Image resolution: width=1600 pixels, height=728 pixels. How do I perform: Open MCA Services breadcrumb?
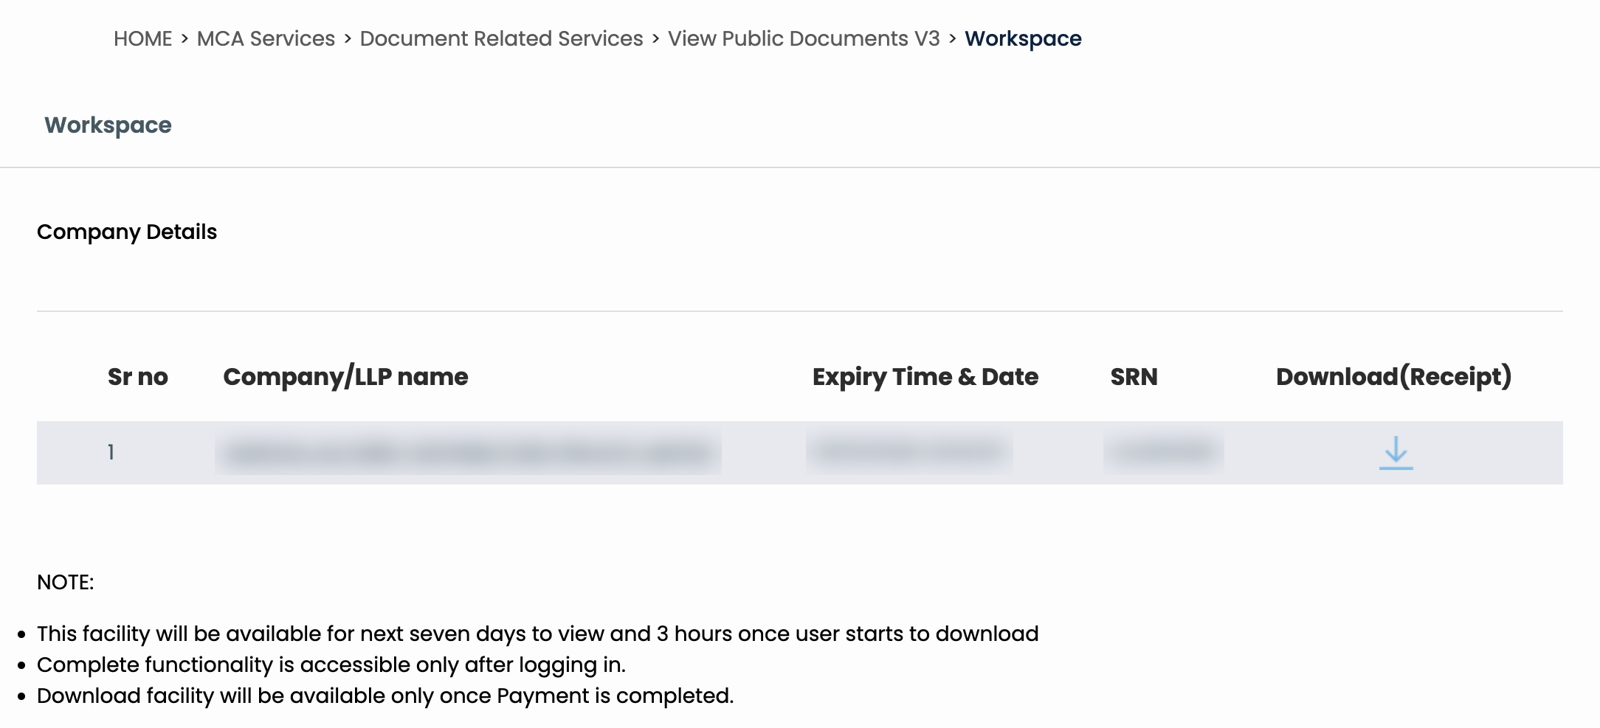coord(266,39)
